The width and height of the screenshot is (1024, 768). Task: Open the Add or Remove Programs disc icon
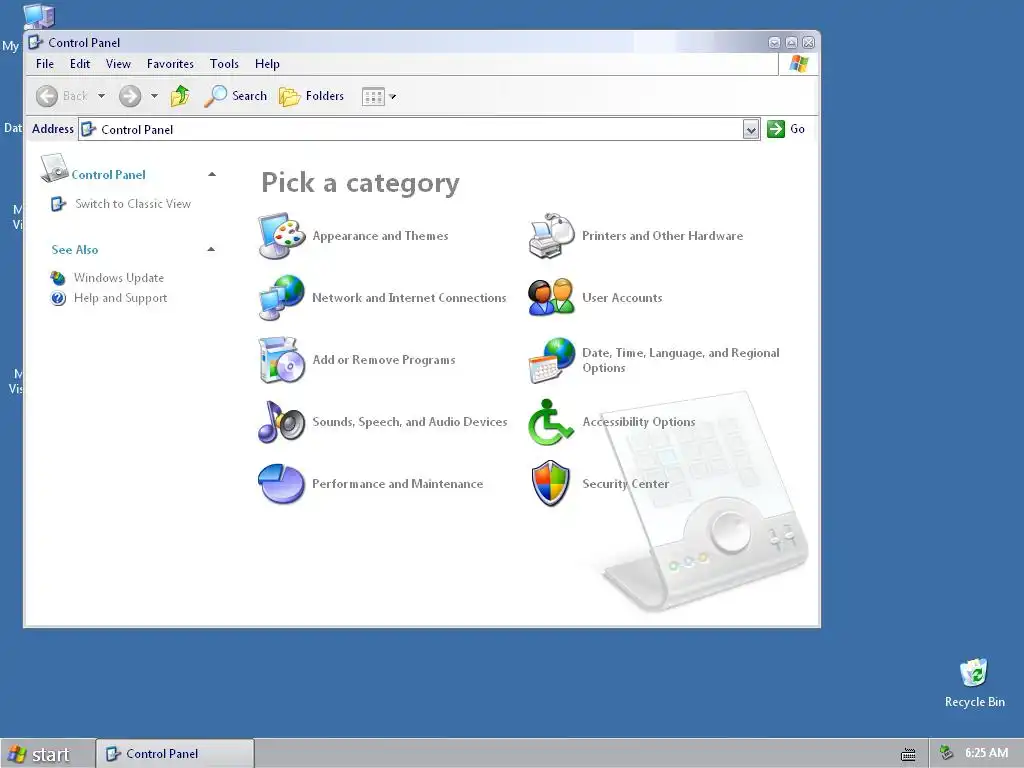click(x=281, y=360)
